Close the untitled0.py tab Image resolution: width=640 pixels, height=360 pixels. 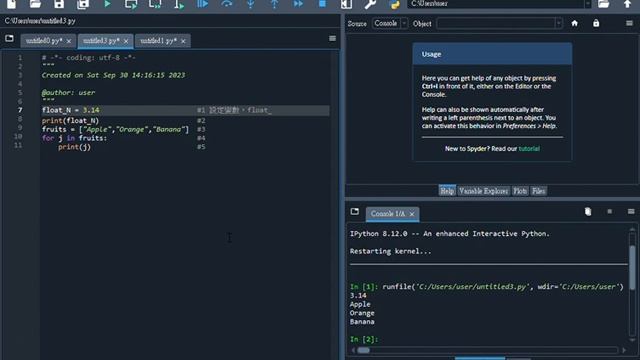pyautogui.click(x=69, y=41)
